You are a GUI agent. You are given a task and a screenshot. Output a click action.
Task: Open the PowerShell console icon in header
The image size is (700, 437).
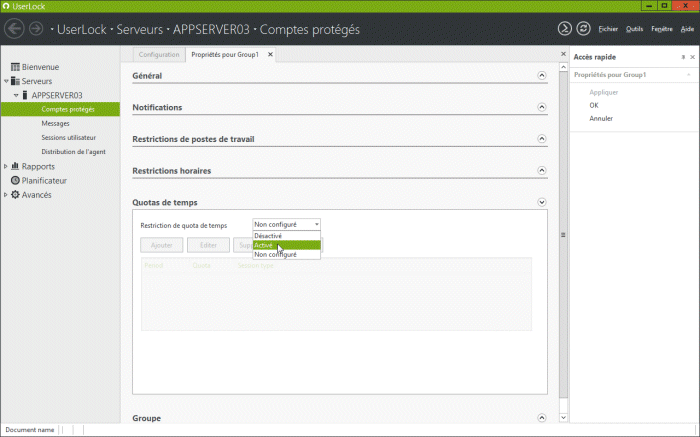coord(564,29)
